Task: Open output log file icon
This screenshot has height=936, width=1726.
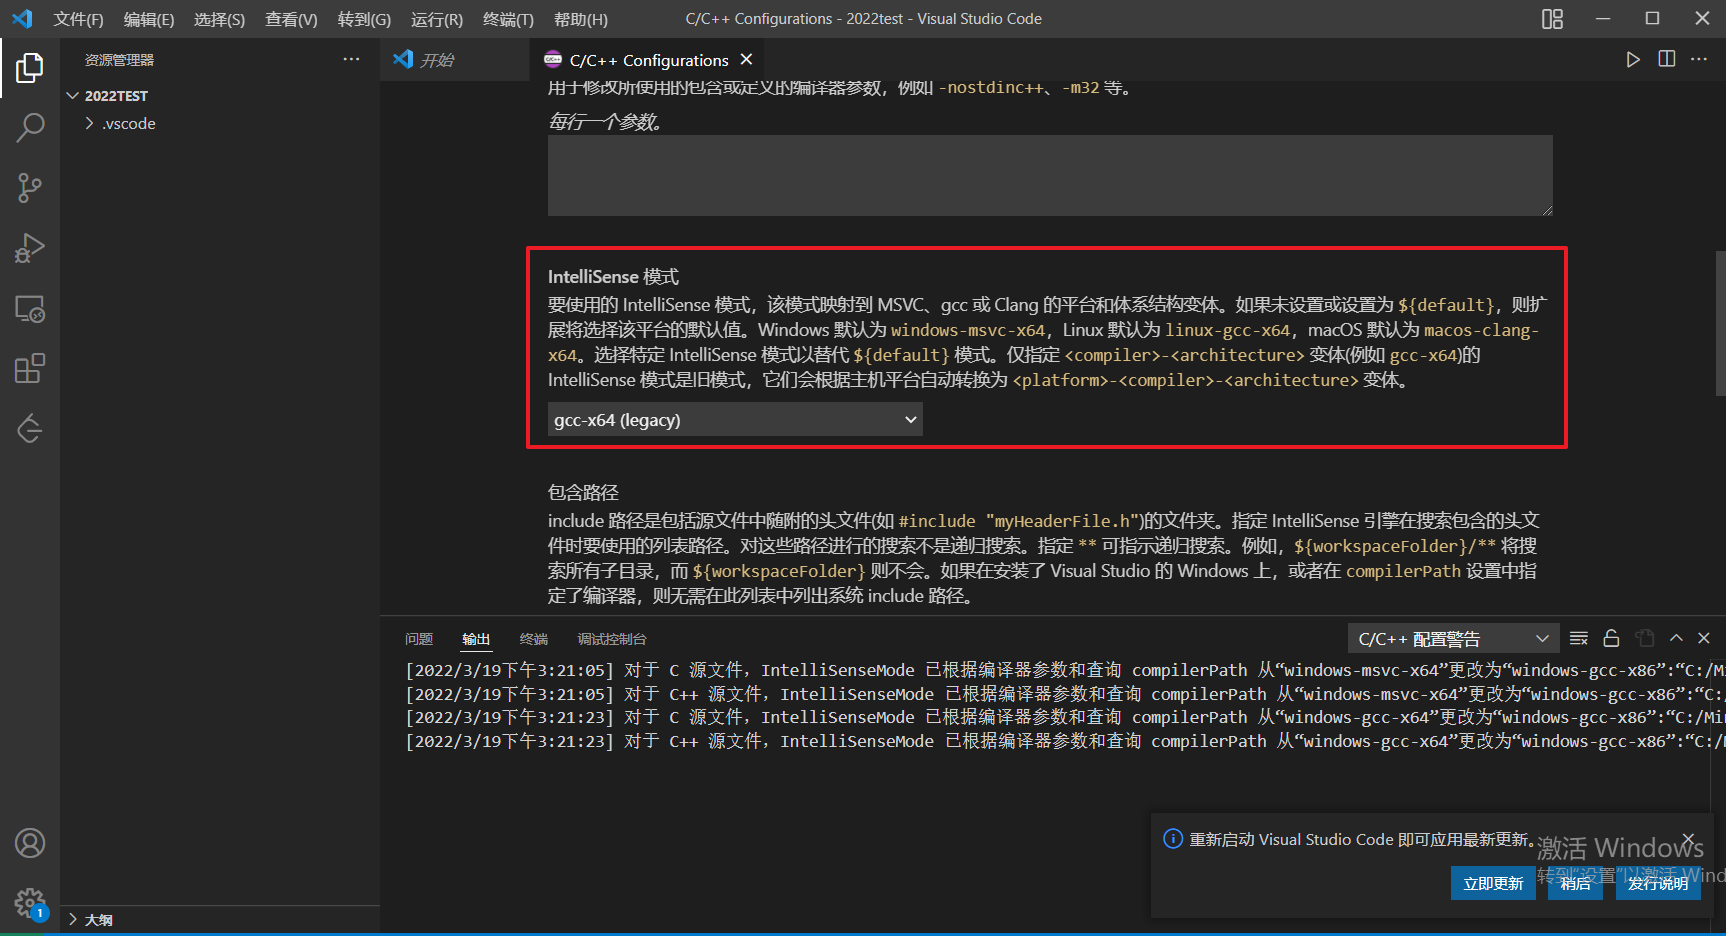Action: (1645, 638)
